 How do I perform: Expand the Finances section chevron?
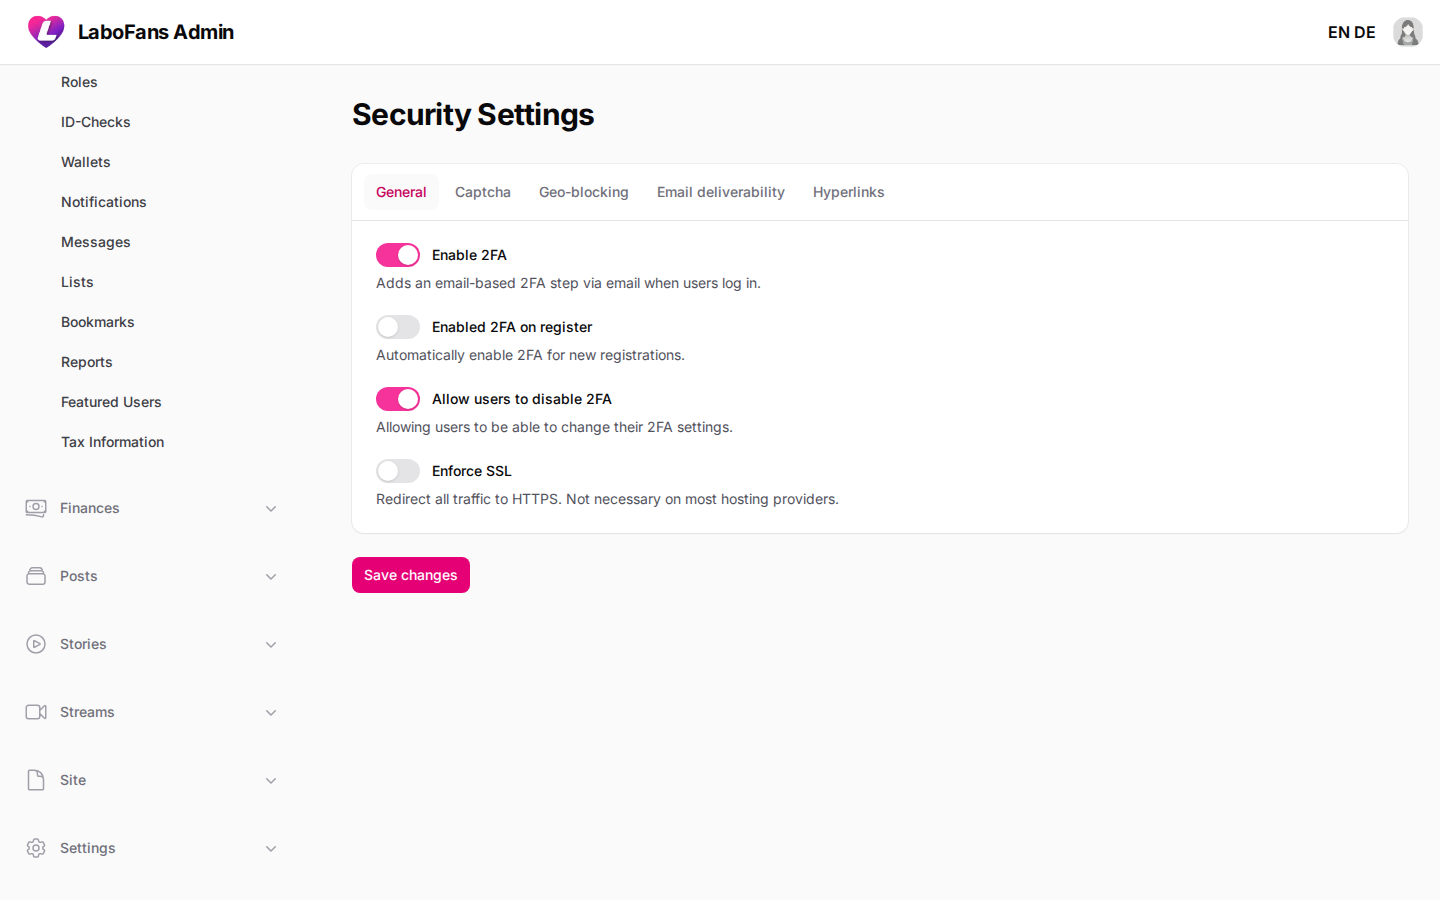[x=271, y=509]
